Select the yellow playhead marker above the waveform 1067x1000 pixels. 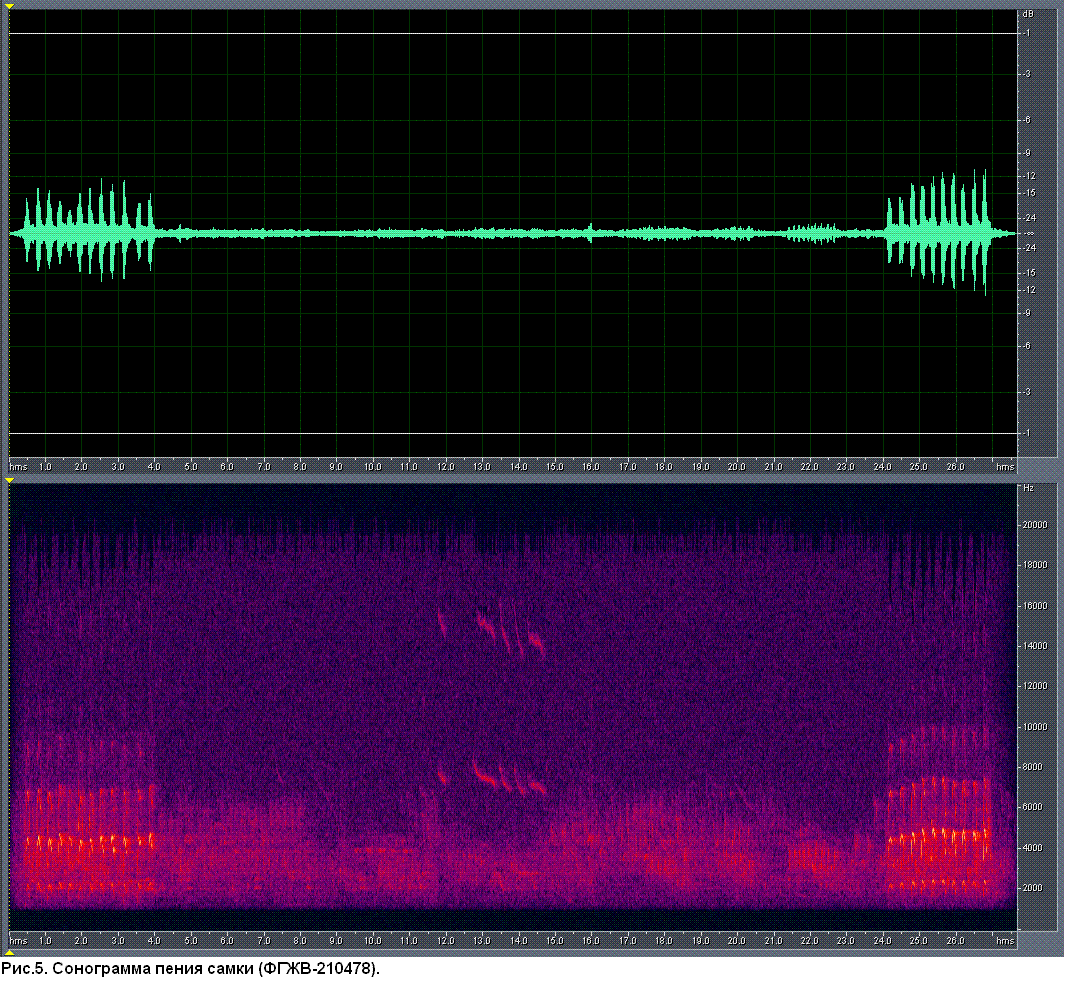click(10, 5)
